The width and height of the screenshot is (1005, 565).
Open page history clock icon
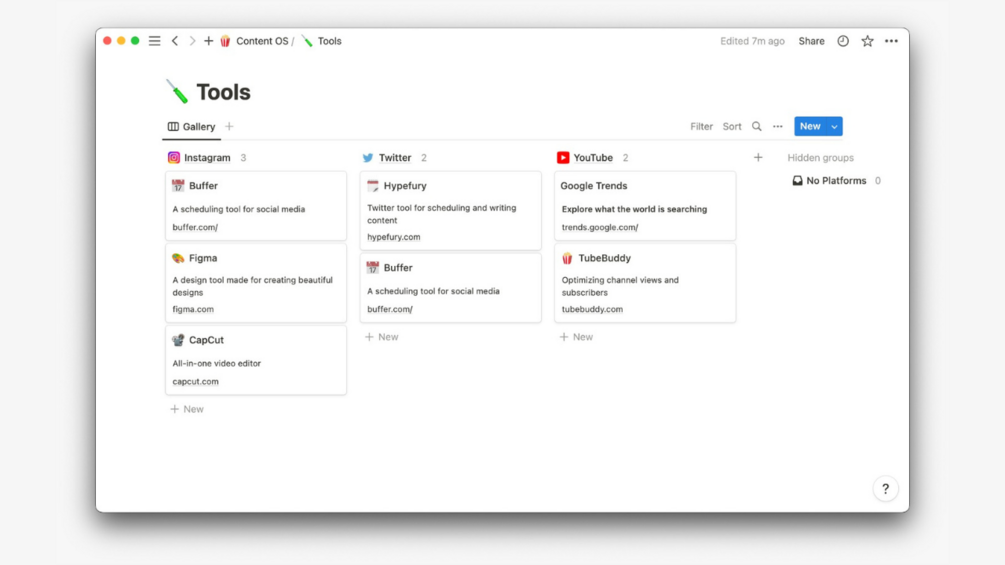point(843,41)
